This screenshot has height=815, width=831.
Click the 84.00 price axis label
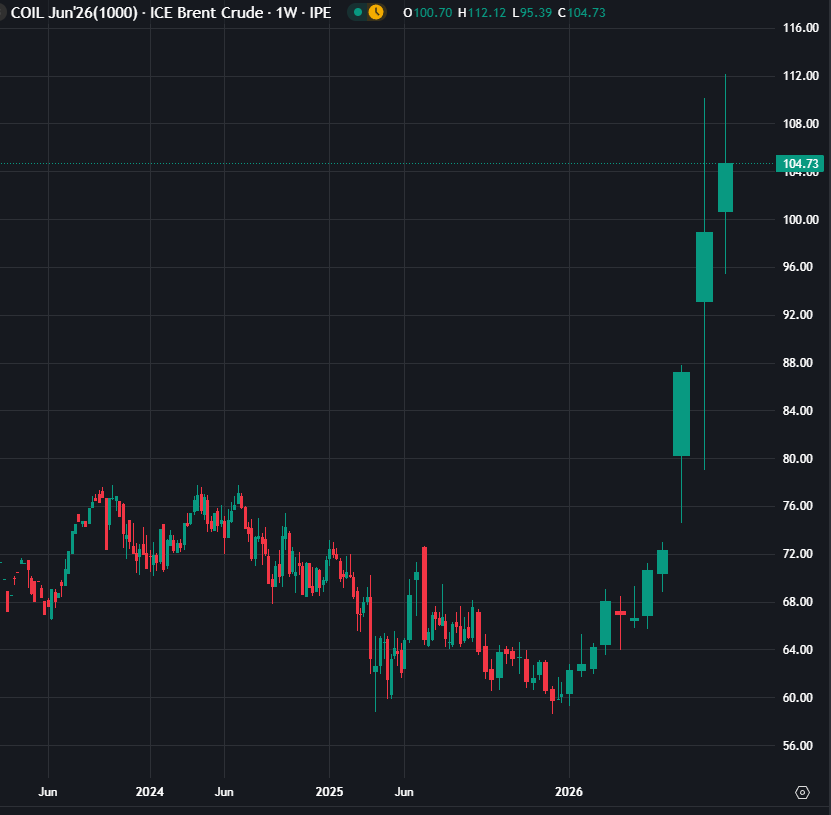(x=798, y=411)
